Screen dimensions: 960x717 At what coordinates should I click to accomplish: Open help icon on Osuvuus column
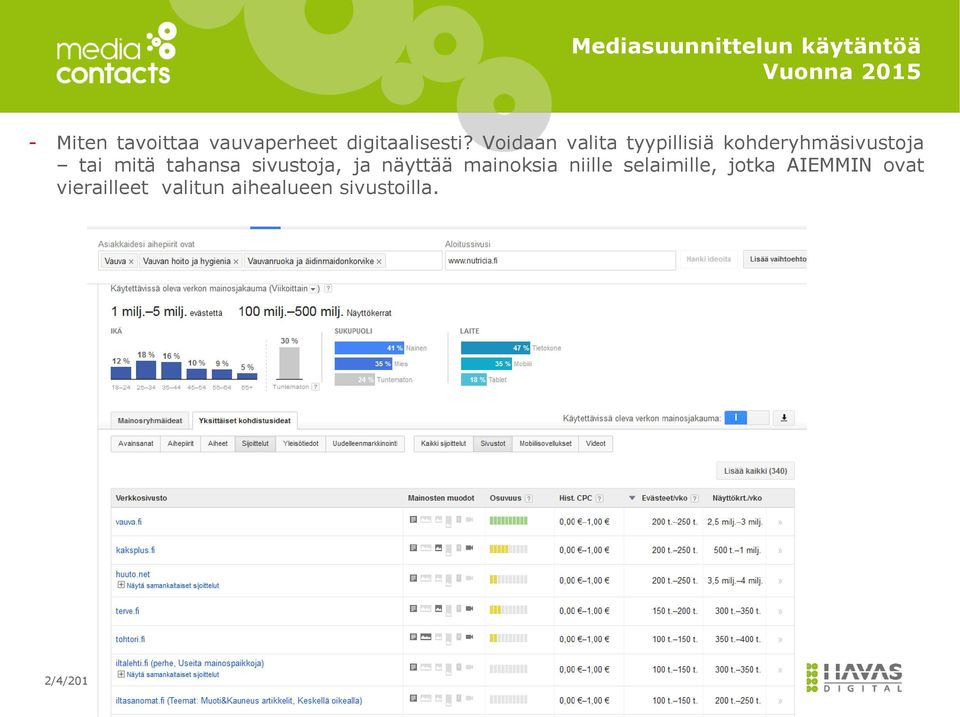click(529, 498)
